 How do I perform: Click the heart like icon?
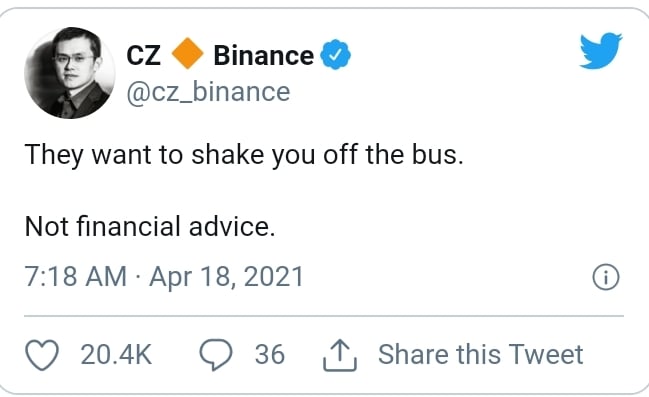[x=42, y=355]
